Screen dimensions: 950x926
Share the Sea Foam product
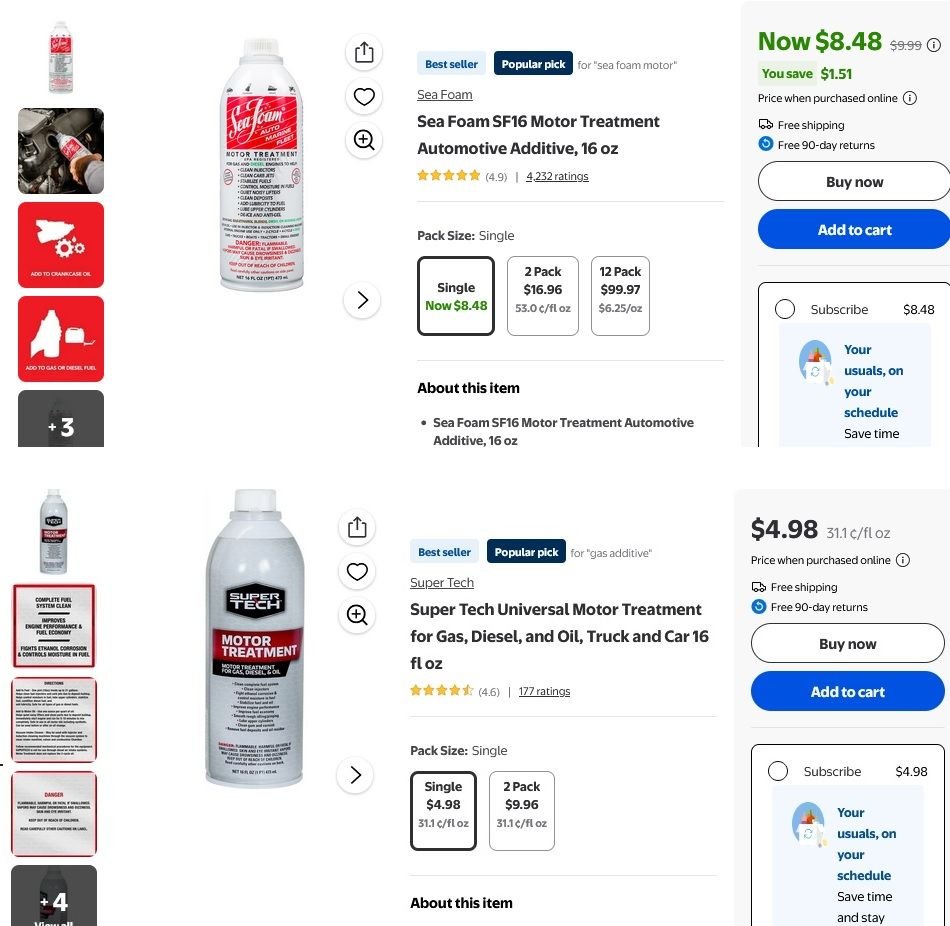(x=364, y=53)
